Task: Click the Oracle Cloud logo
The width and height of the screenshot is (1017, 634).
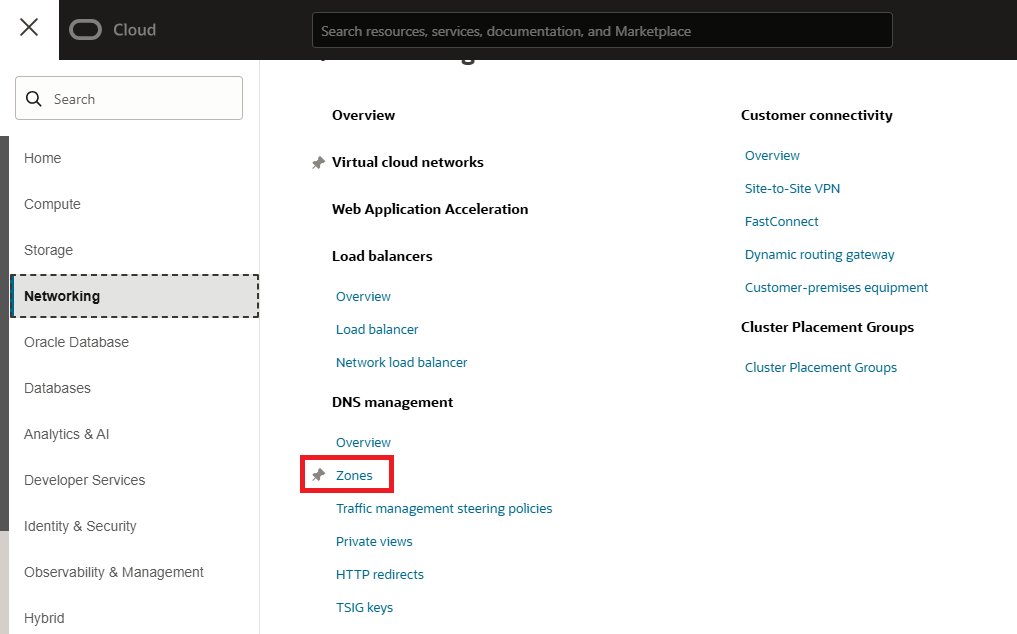Action: (113, 30)
